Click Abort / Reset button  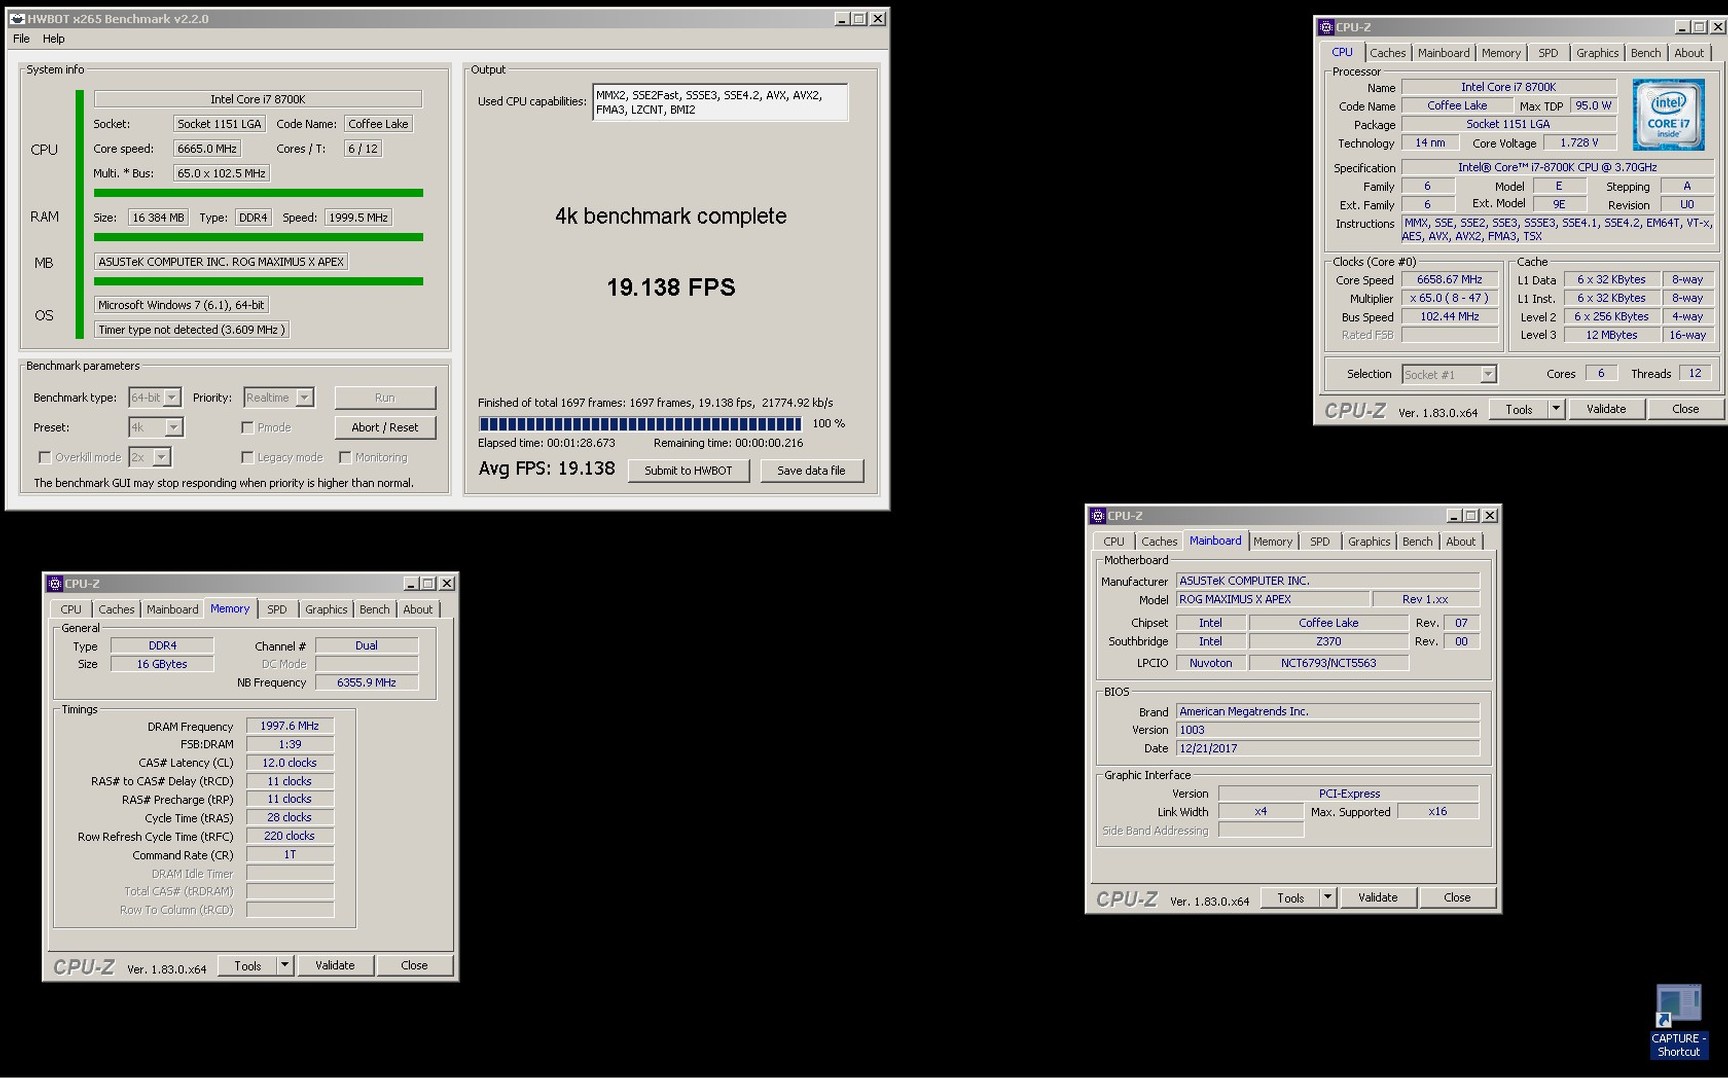tap(385, 428)
